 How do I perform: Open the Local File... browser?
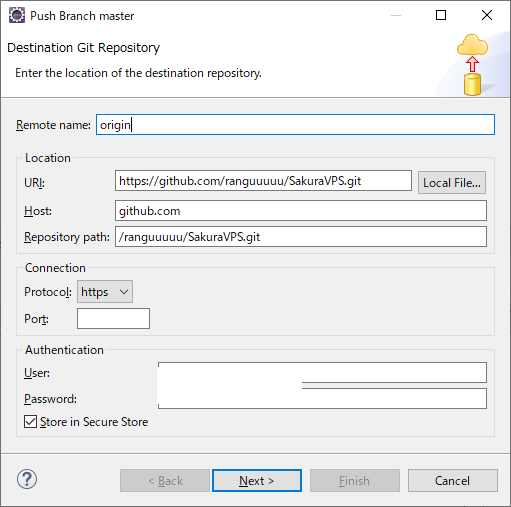(x=452, y=183)
